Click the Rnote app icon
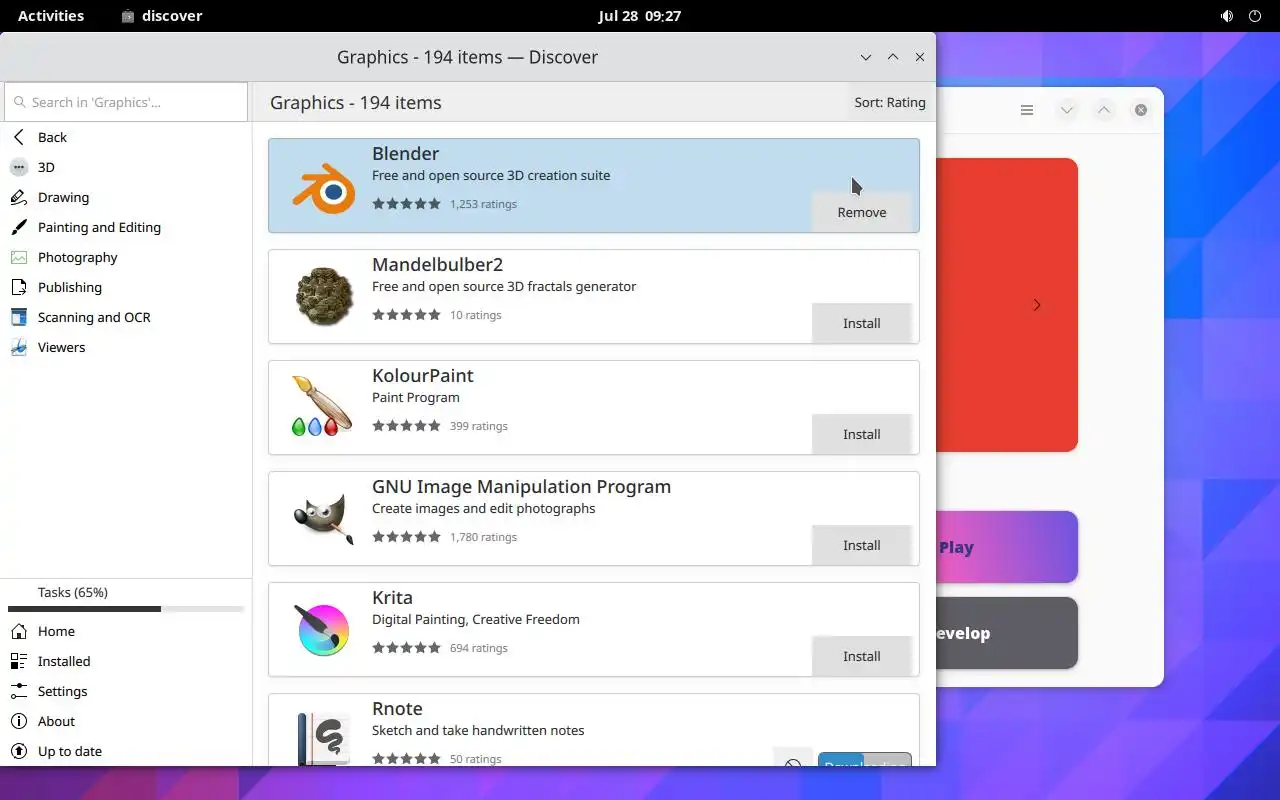 coord(323,738)
